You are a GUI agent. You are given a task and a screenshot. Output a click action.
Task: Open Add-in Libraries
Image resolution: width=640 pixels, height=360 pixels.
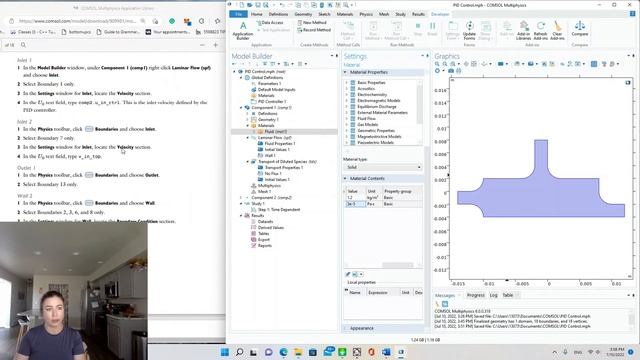point(523,31)
